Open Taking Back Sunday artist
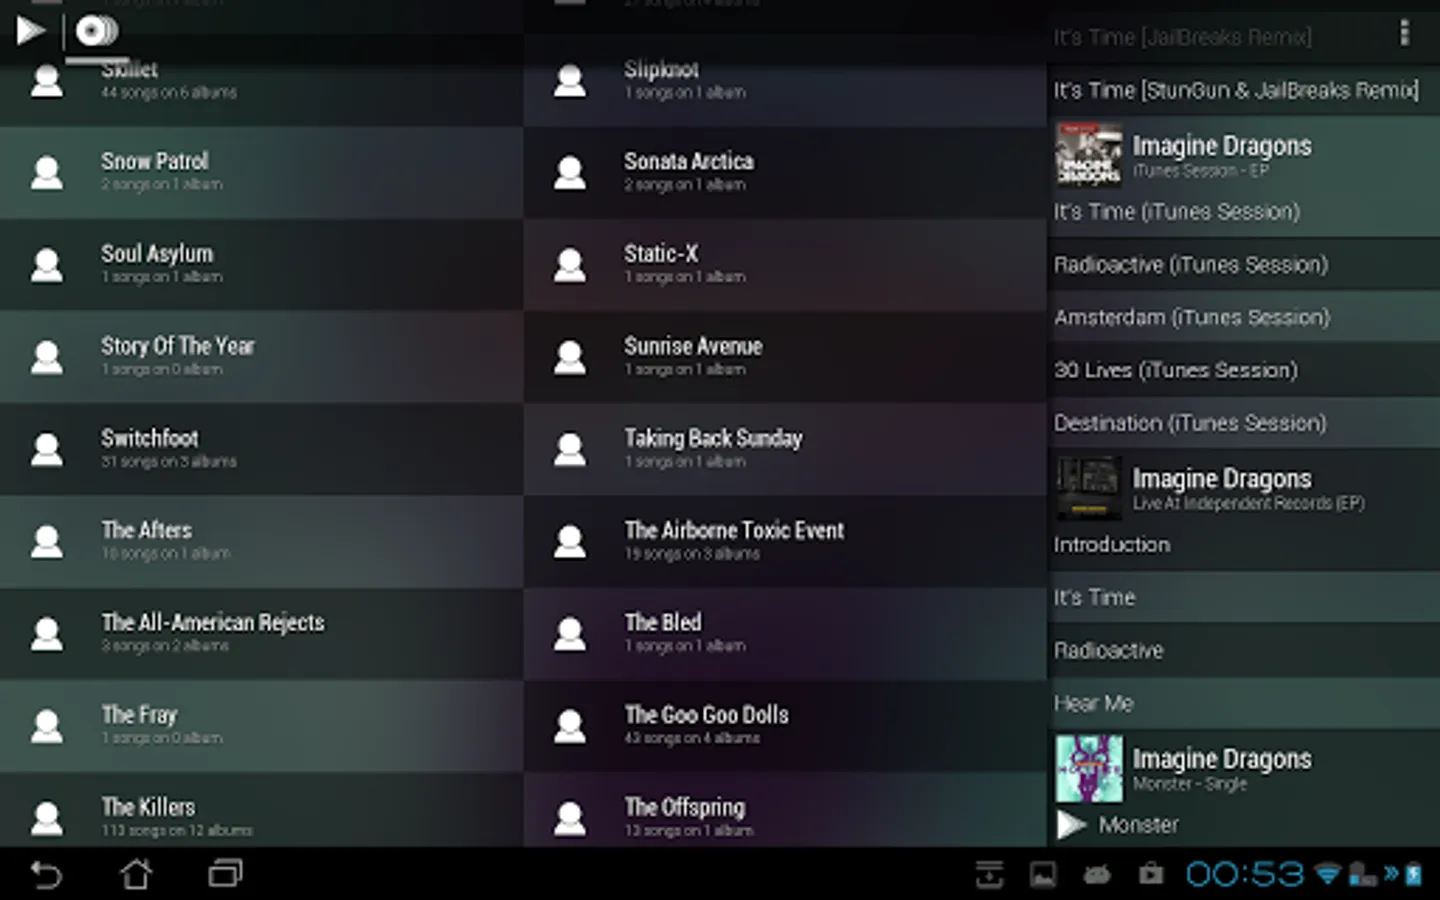Screen dimensions: 1440x900 click(x=785, y=449)
